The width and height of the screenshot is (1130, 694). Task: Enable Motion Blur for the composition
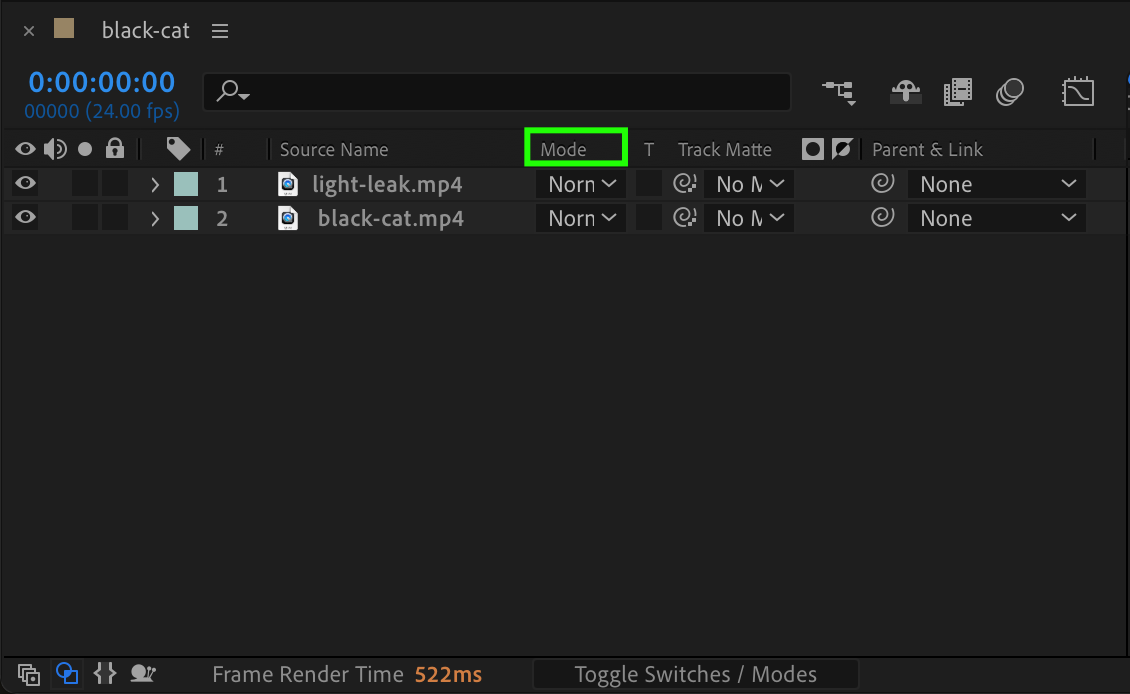coord(1010,92)
